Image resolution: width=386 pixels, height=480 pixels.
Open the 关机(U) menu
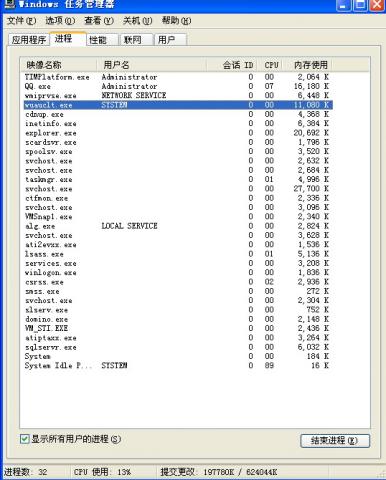[137, 21]
